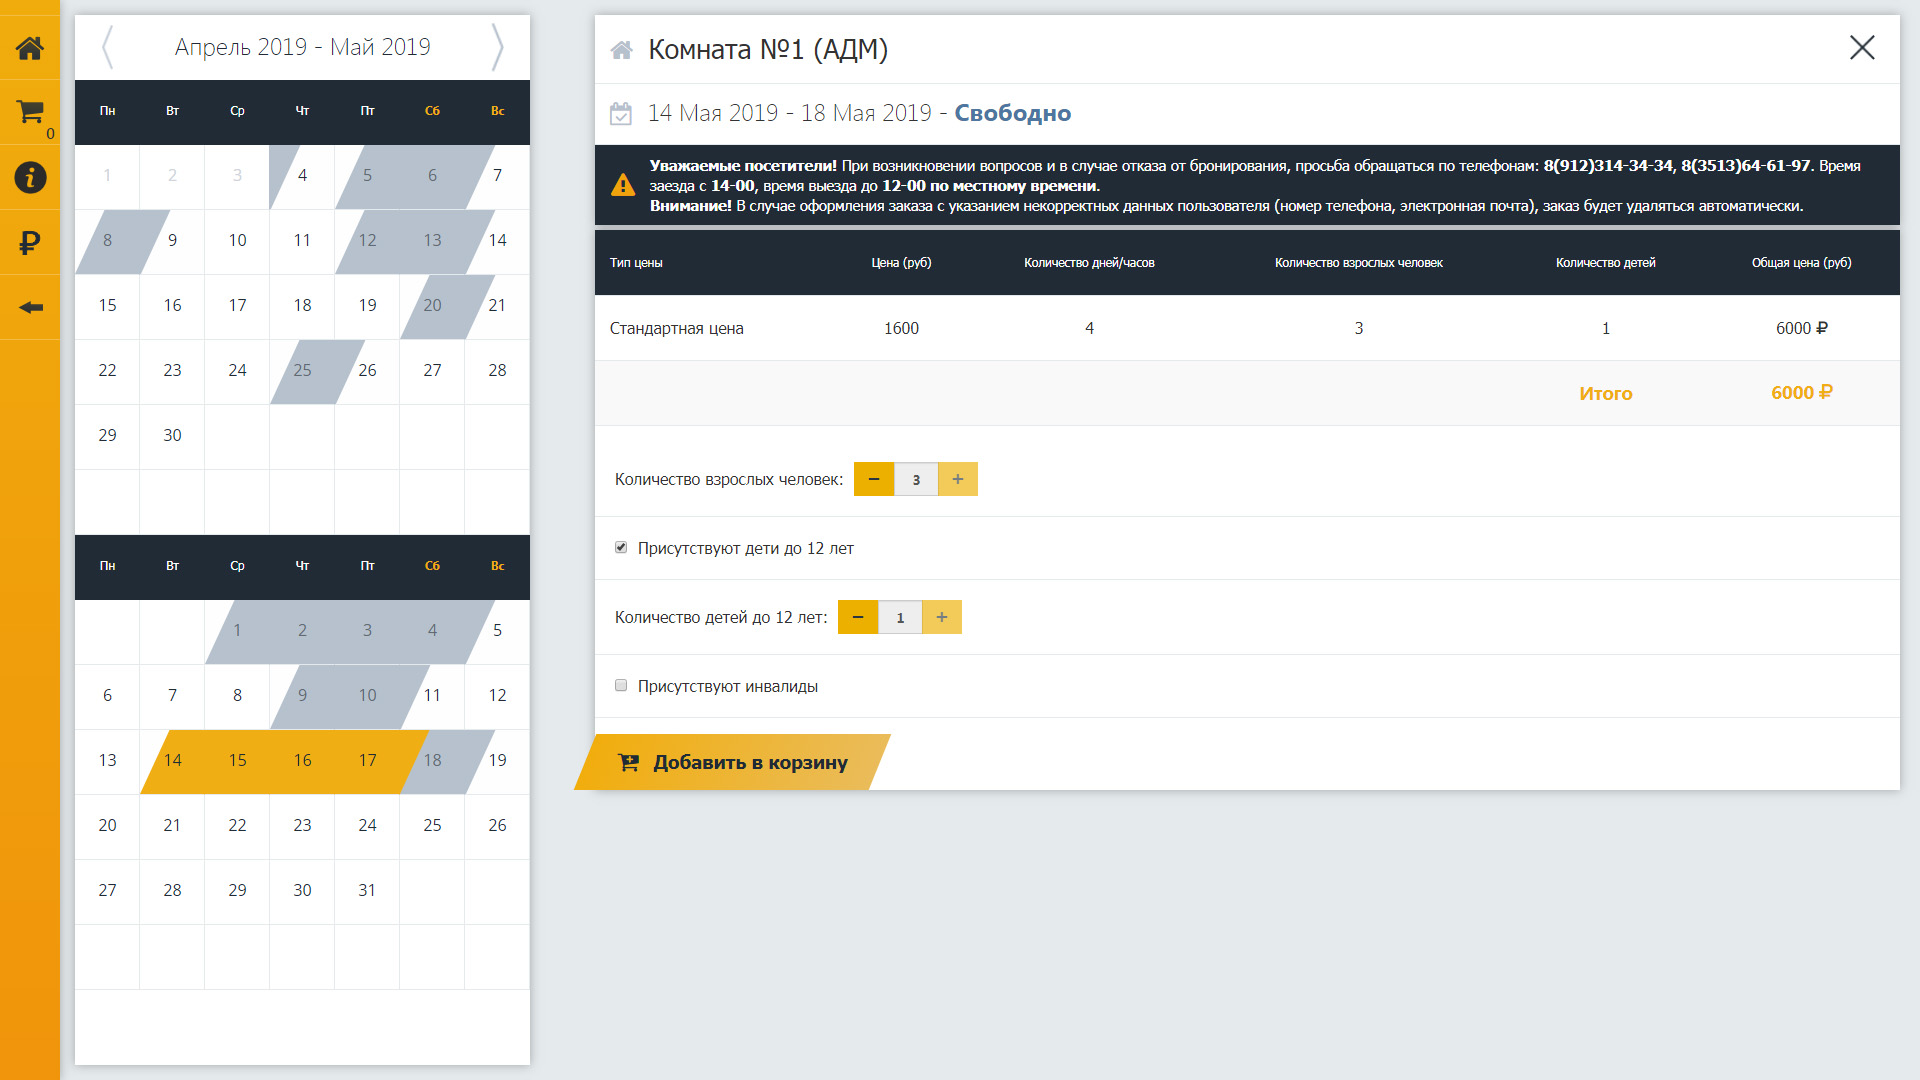Close the room booking panel
1920x1080 pixels.
click(1861, 48)
